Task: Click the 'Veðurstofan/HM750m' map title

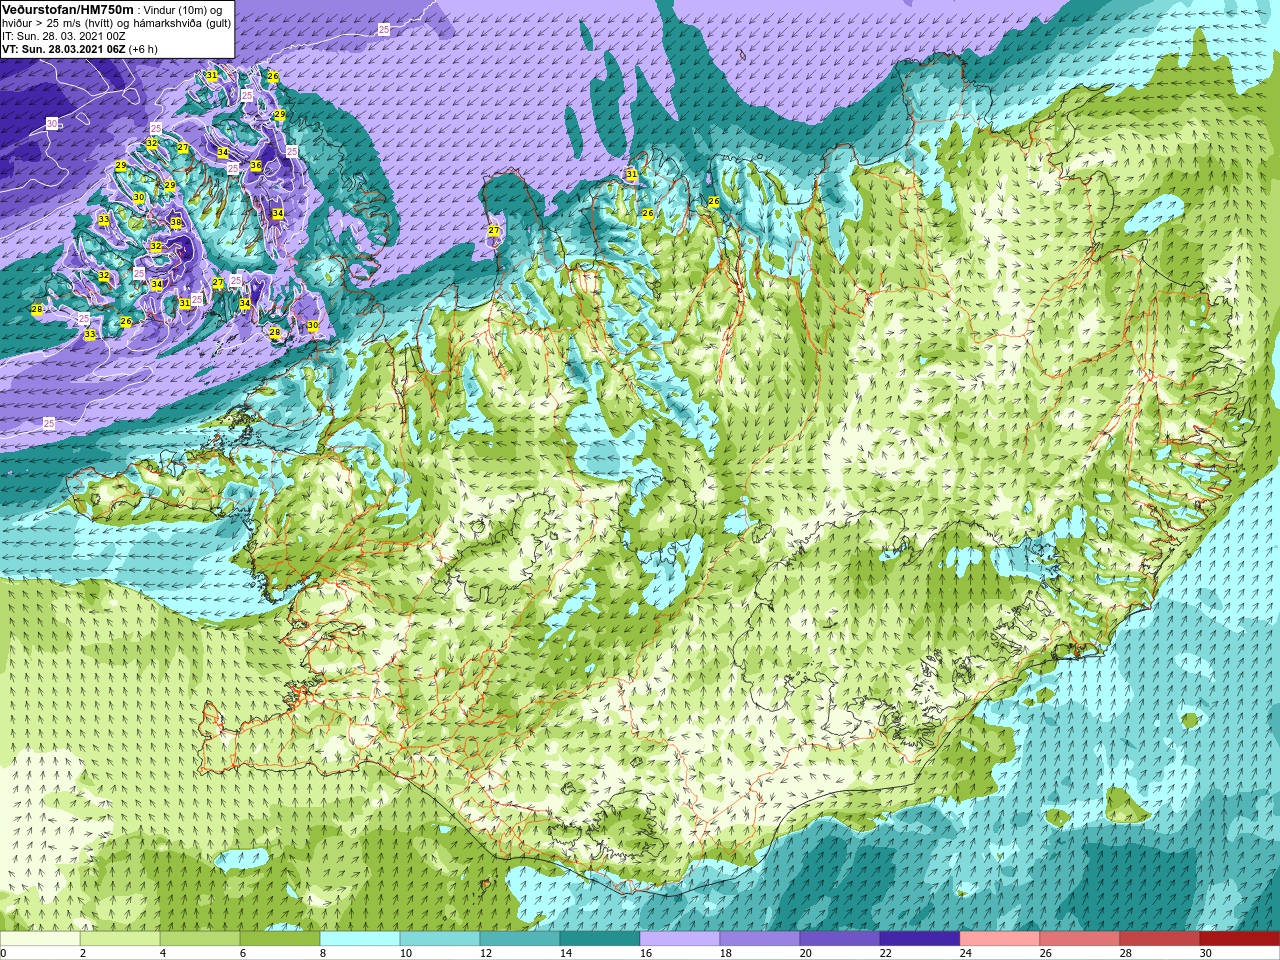Action: click(68, 10)
